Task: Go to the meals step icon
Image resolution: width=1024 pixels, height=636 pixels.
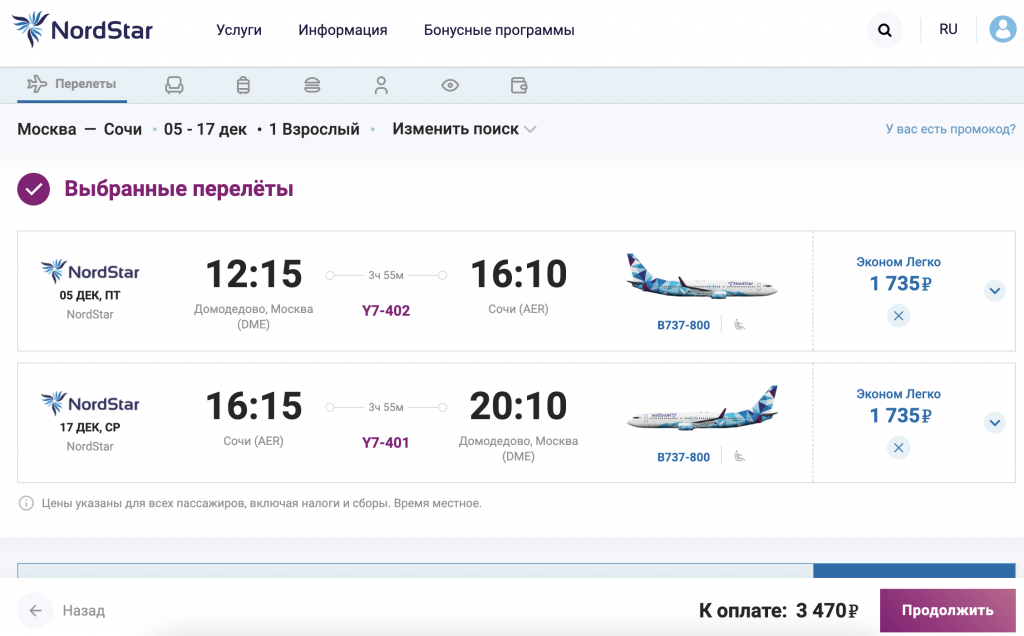Action: click(x=312, y=85)
